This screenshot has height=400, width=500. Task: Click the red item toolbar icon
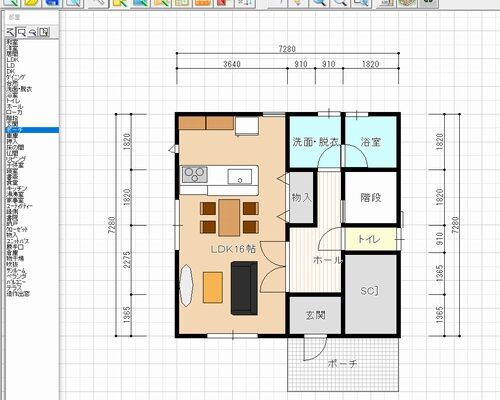click(x=224, y=3)
